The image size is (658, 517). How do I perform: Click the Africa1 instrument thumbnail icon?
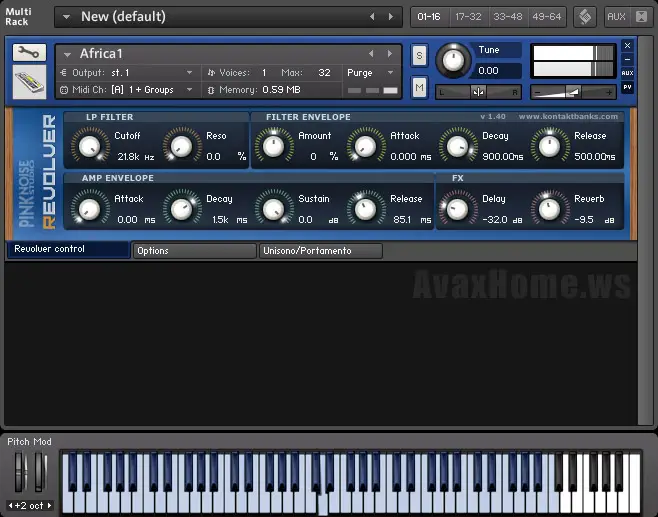click(x=29, y=82)
